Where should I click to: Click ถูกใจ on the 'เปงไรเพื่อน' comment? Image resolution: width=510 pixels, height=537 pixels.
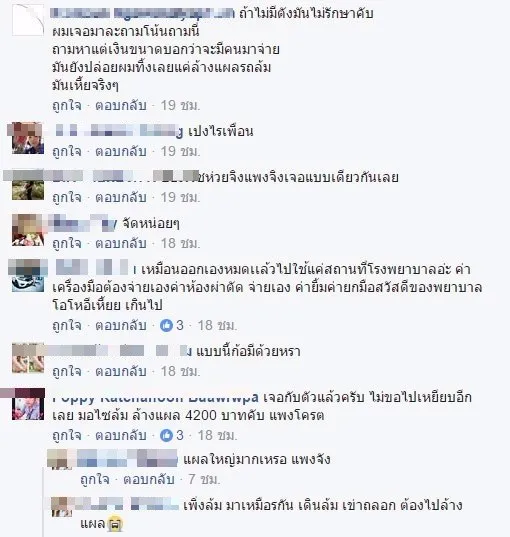point(67,151)
